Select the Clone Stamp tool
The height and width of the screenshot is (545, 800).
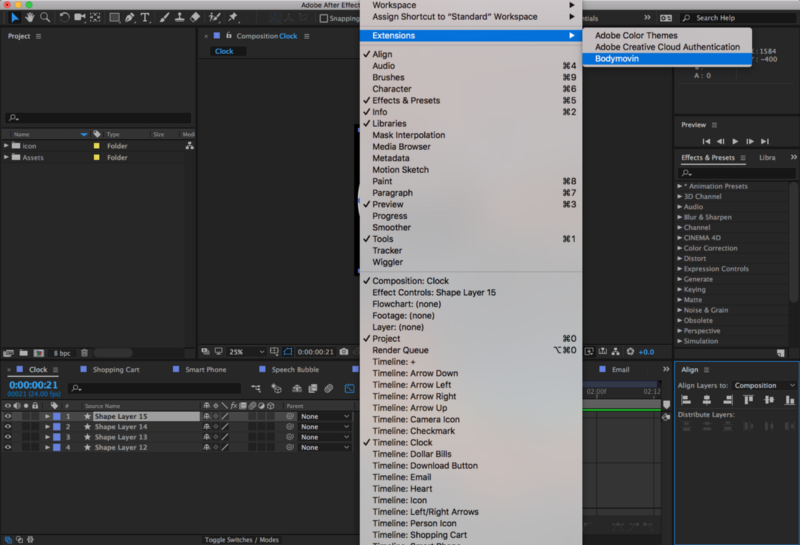tap(180, 18)
